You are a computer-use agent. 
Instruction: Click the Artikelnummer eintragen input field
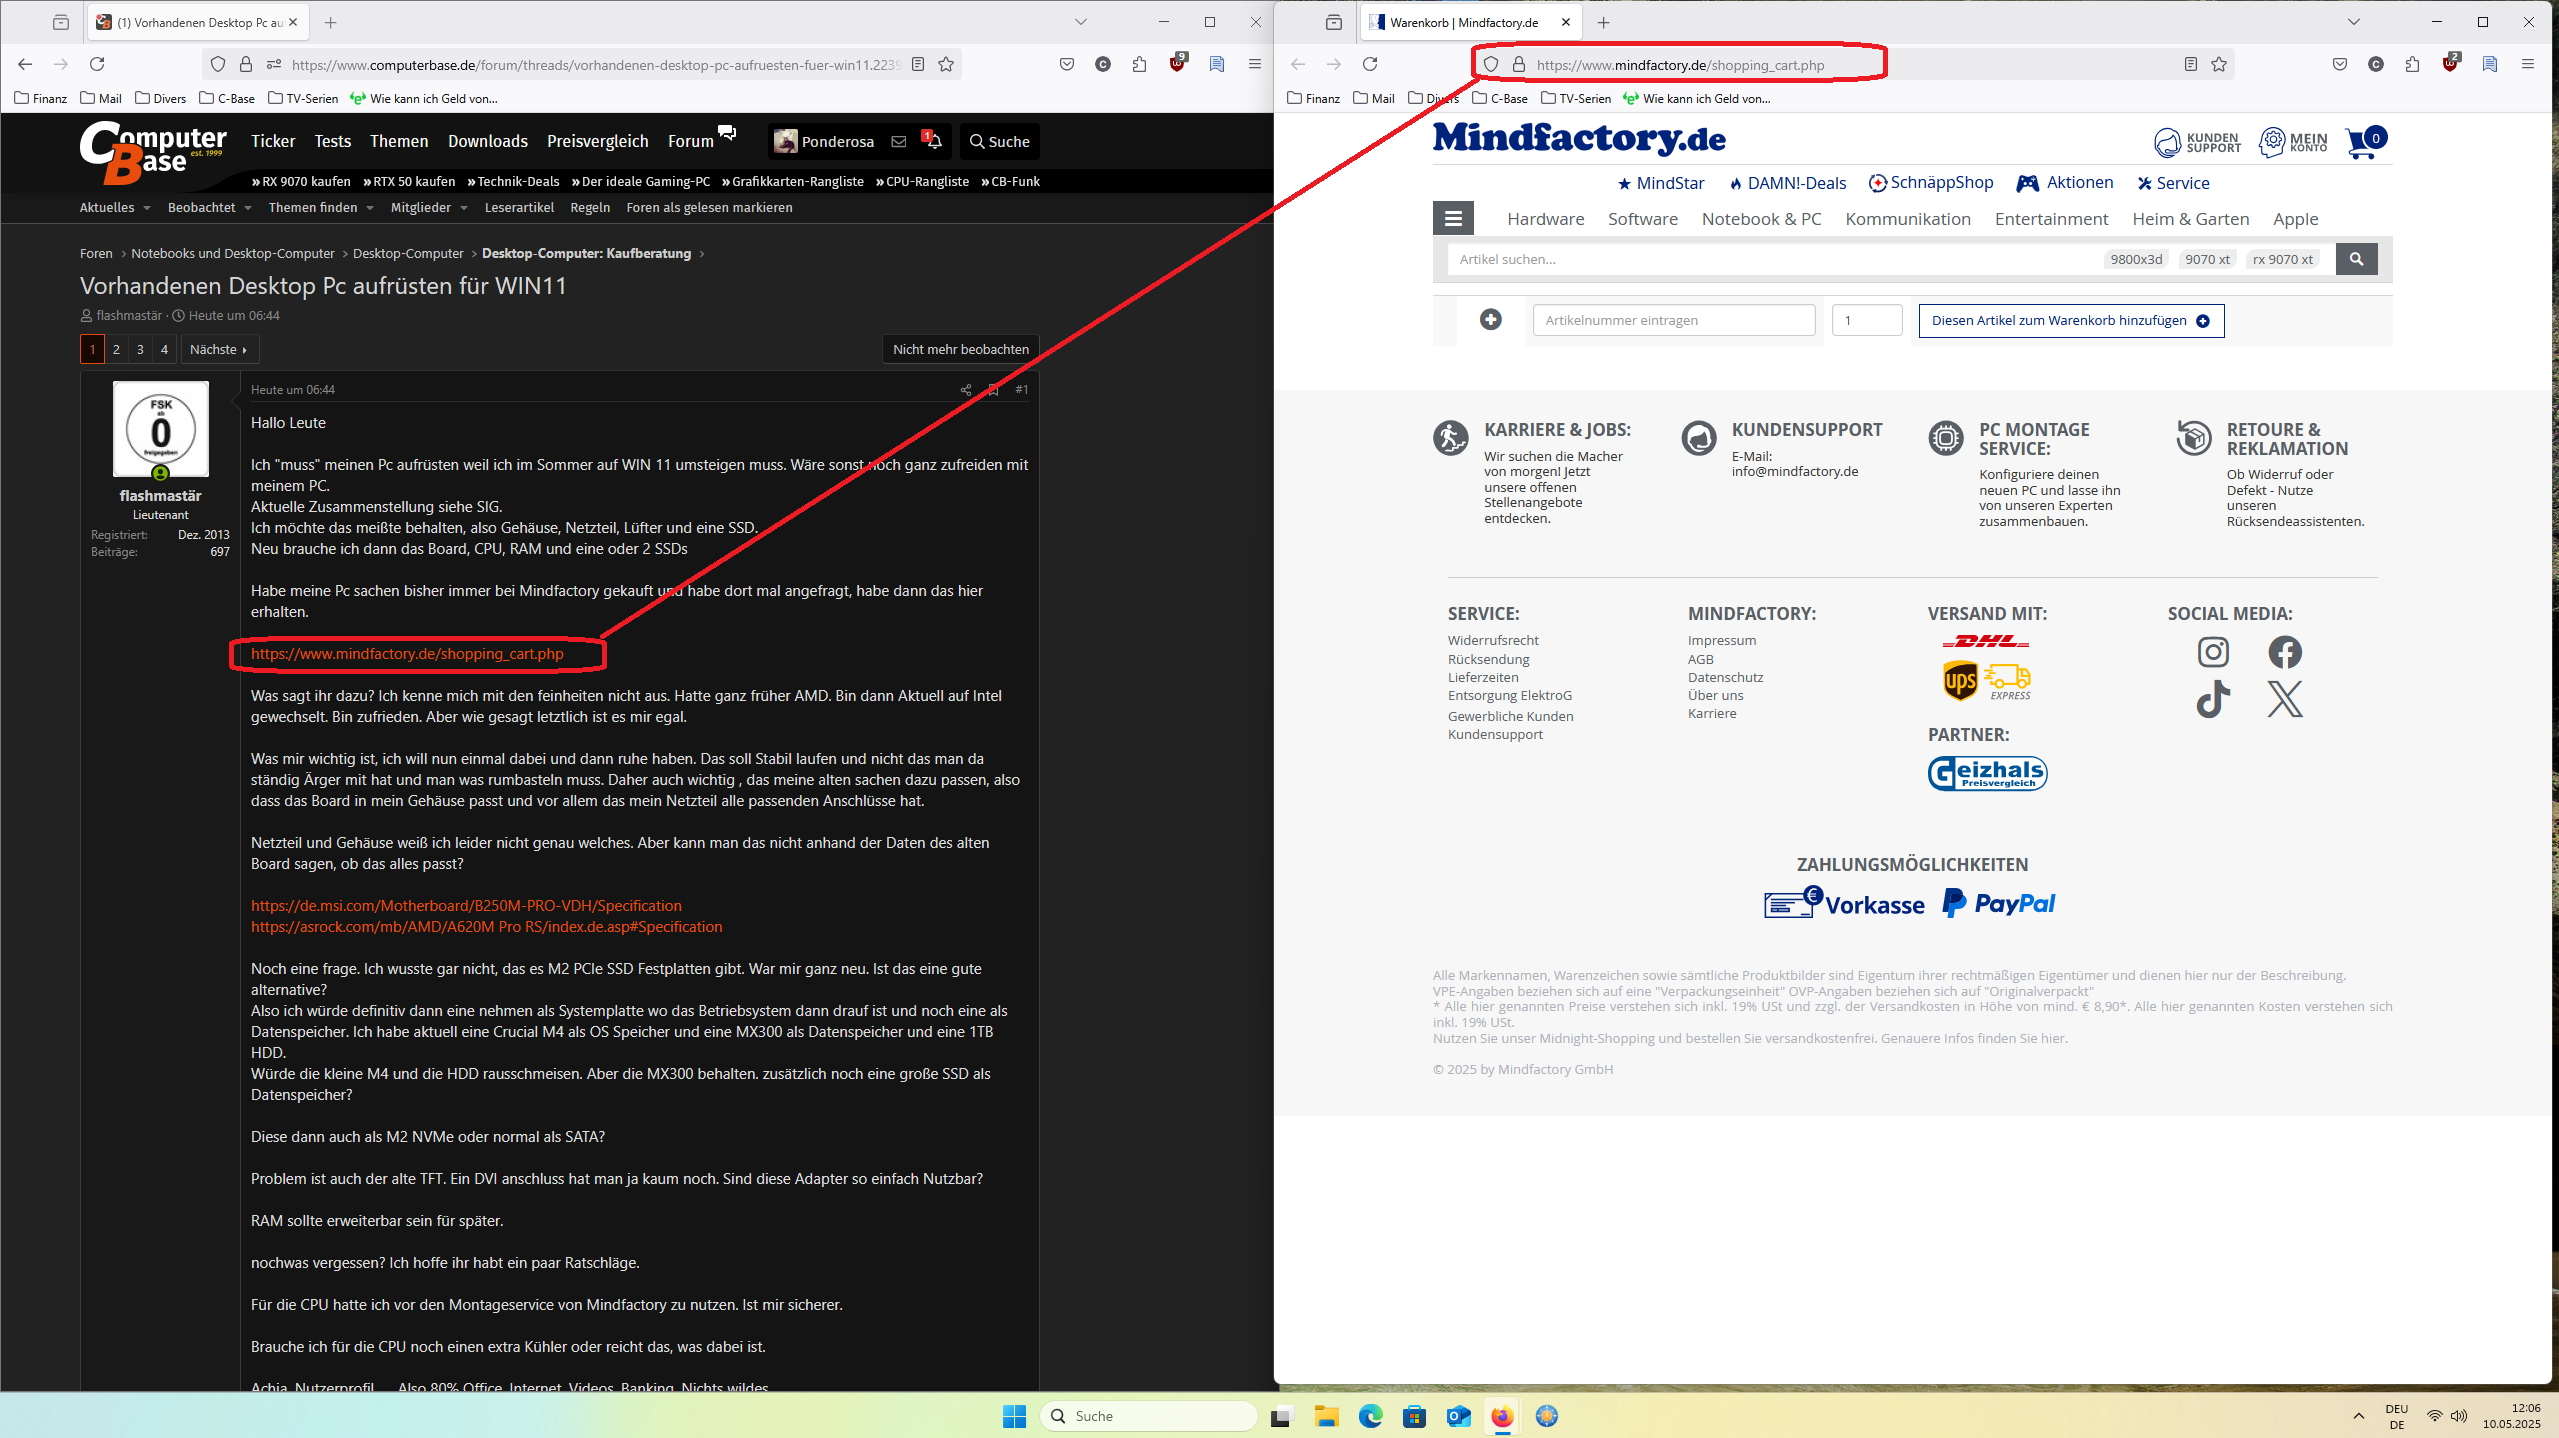1673,320
